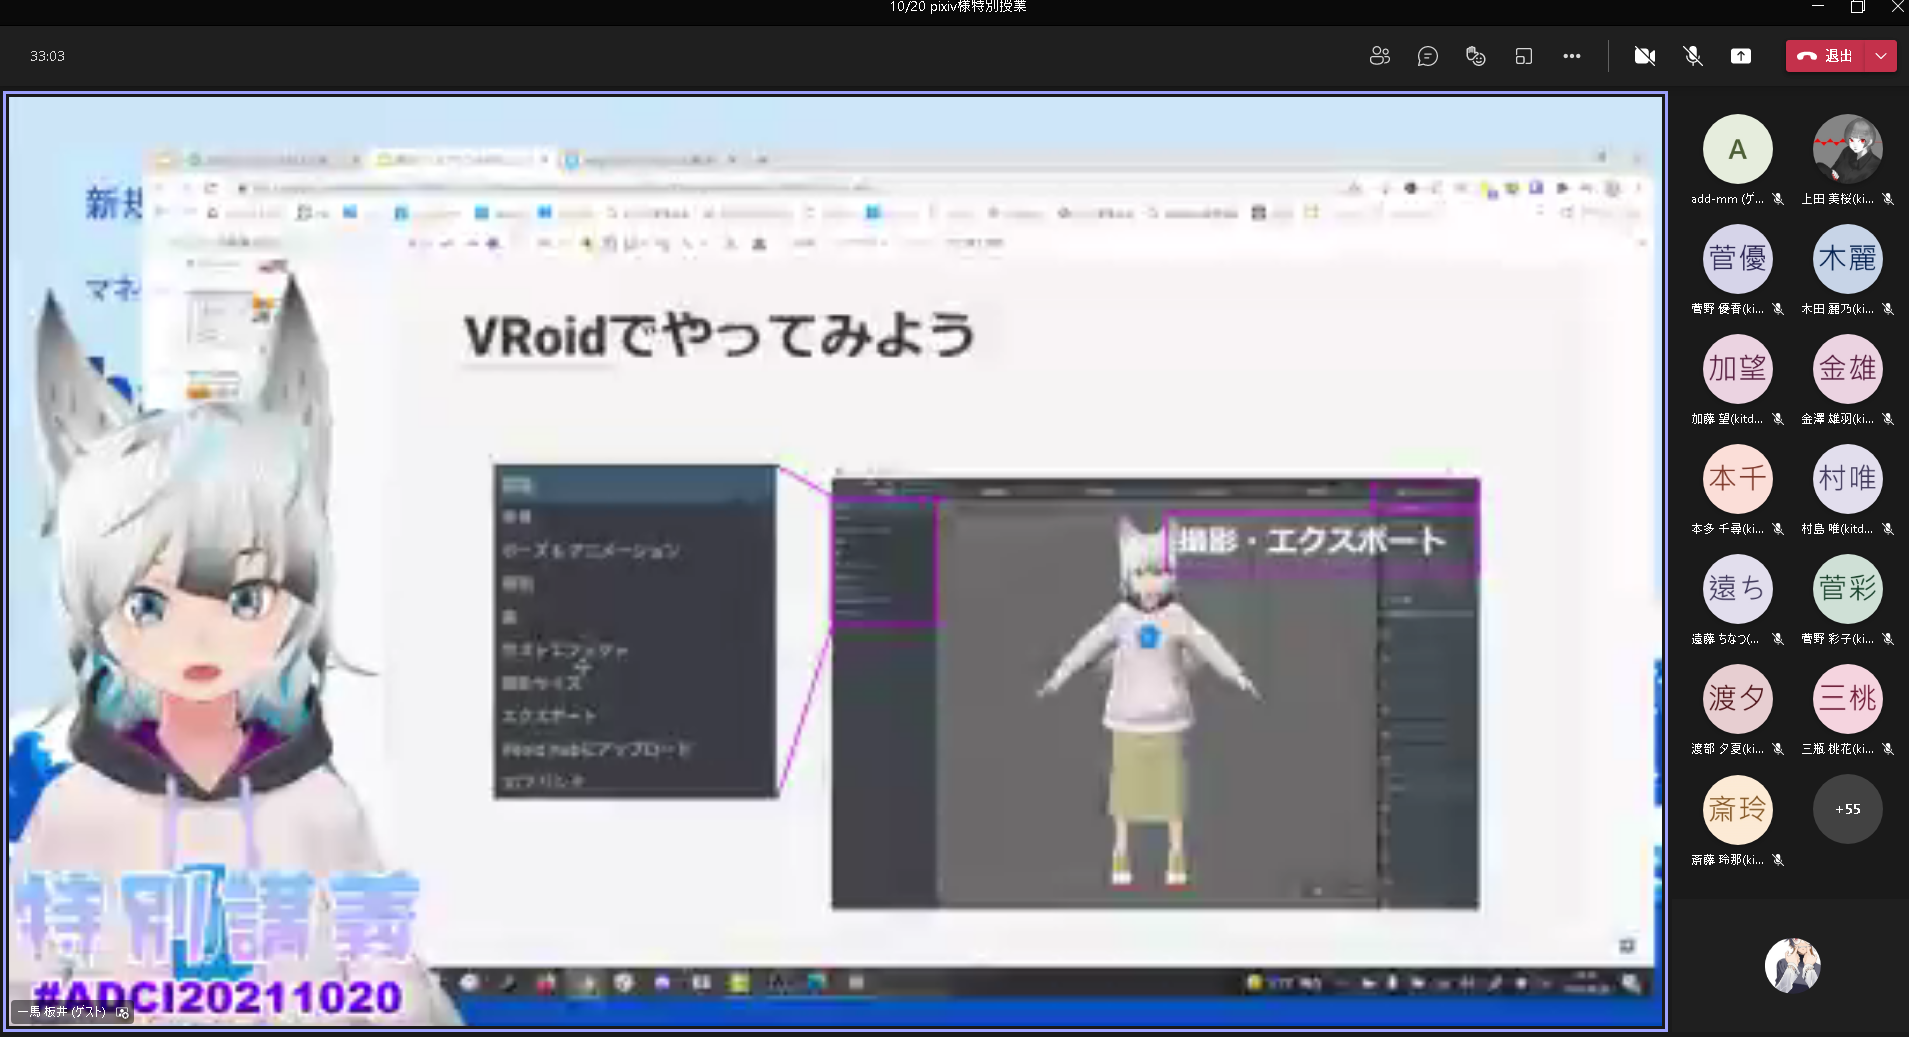Show the +55 more participants
1909x1037 pixels.
1847,809
